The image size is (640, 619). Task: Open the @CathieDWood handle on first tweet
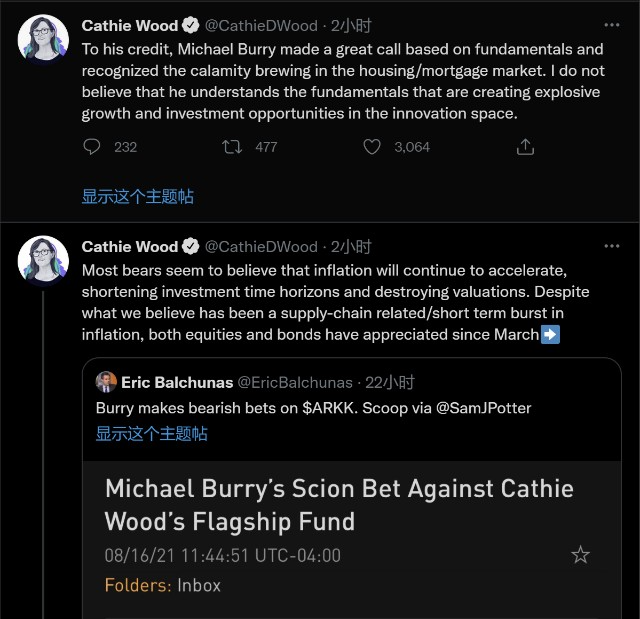262,25
